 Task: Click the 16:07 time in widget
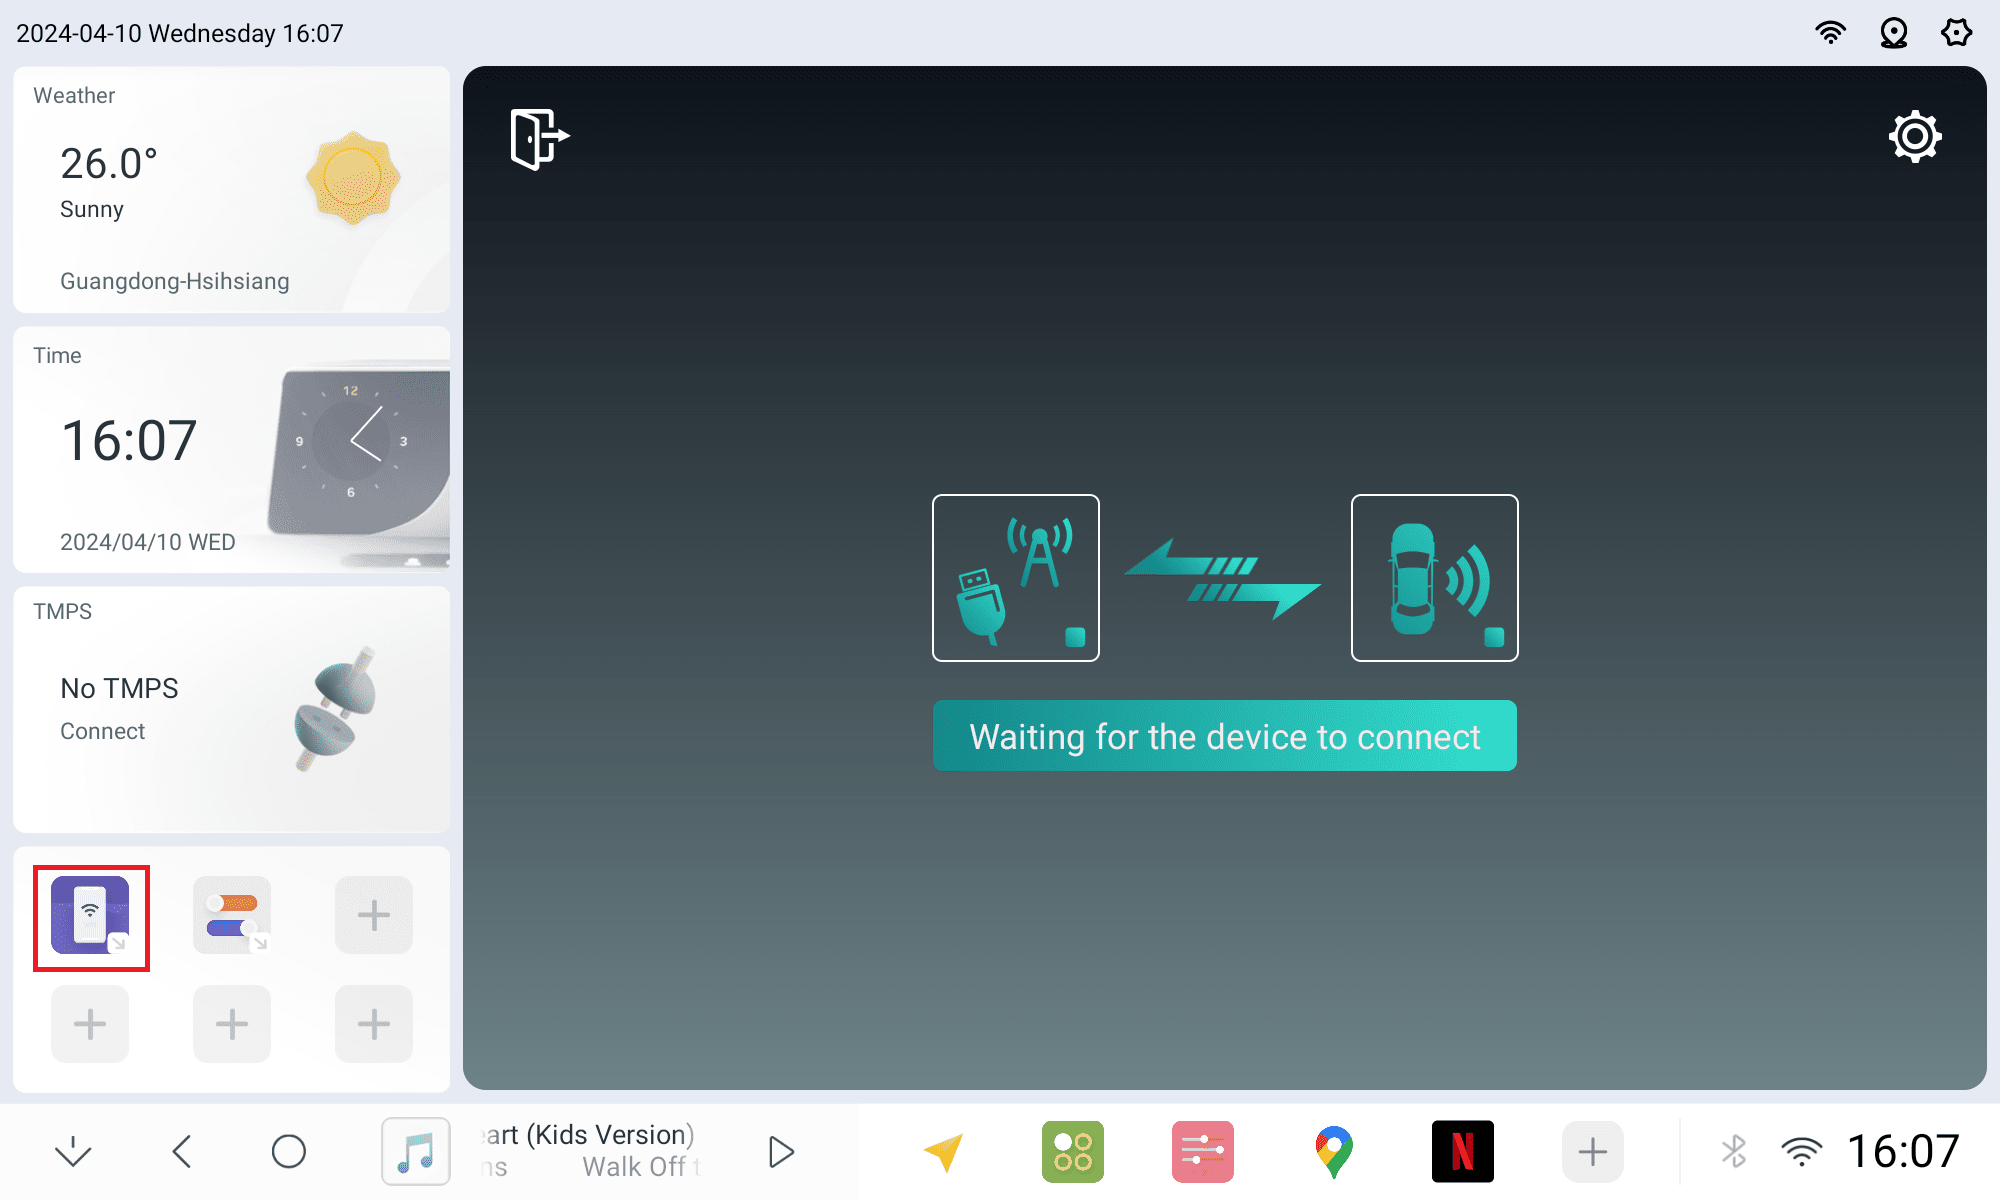[x=129, y=441]
